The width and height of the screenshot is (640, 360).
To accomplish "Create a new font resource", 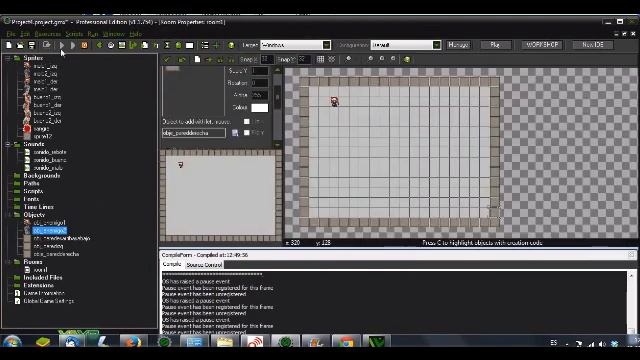I will point(156,45).
